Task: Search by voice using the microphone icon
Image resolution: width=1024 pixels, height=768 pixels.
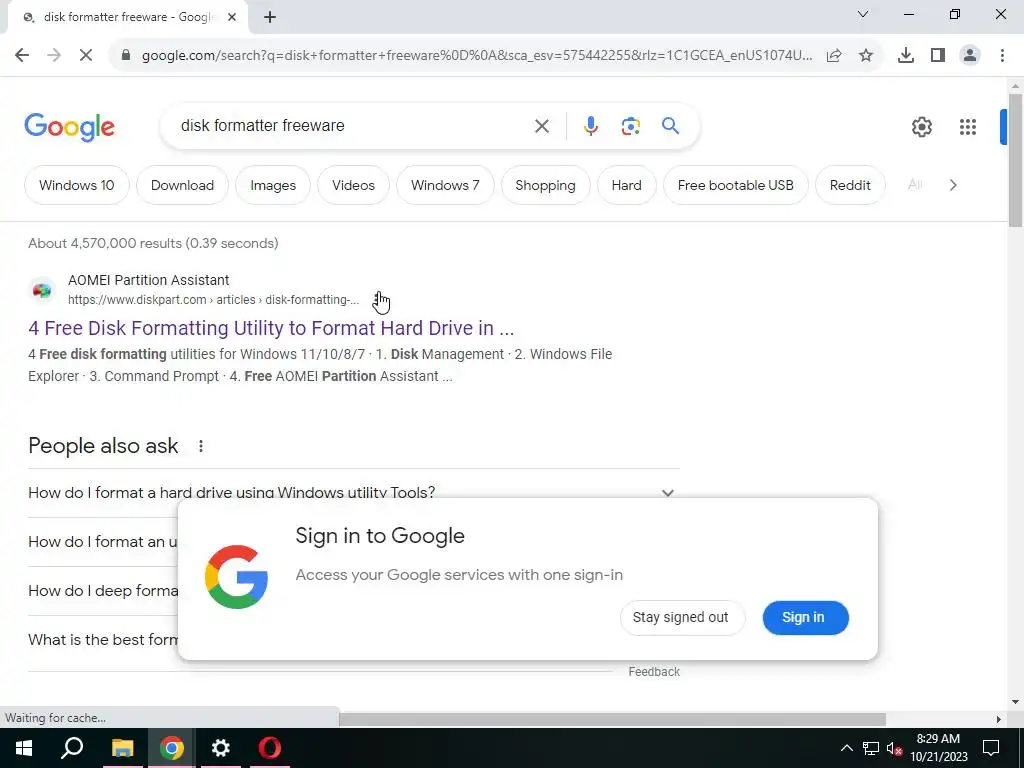Action: tap(590, 125)
